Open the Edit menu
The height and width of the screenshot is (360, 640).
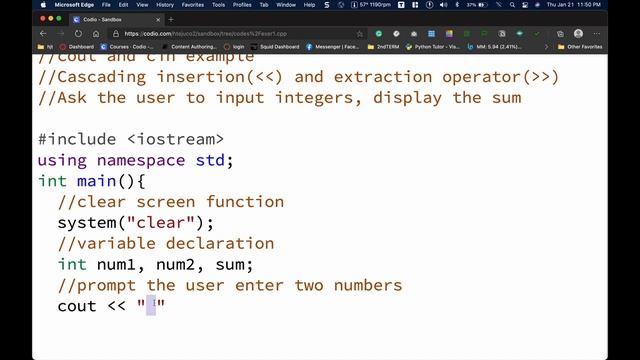coord(123,5)
